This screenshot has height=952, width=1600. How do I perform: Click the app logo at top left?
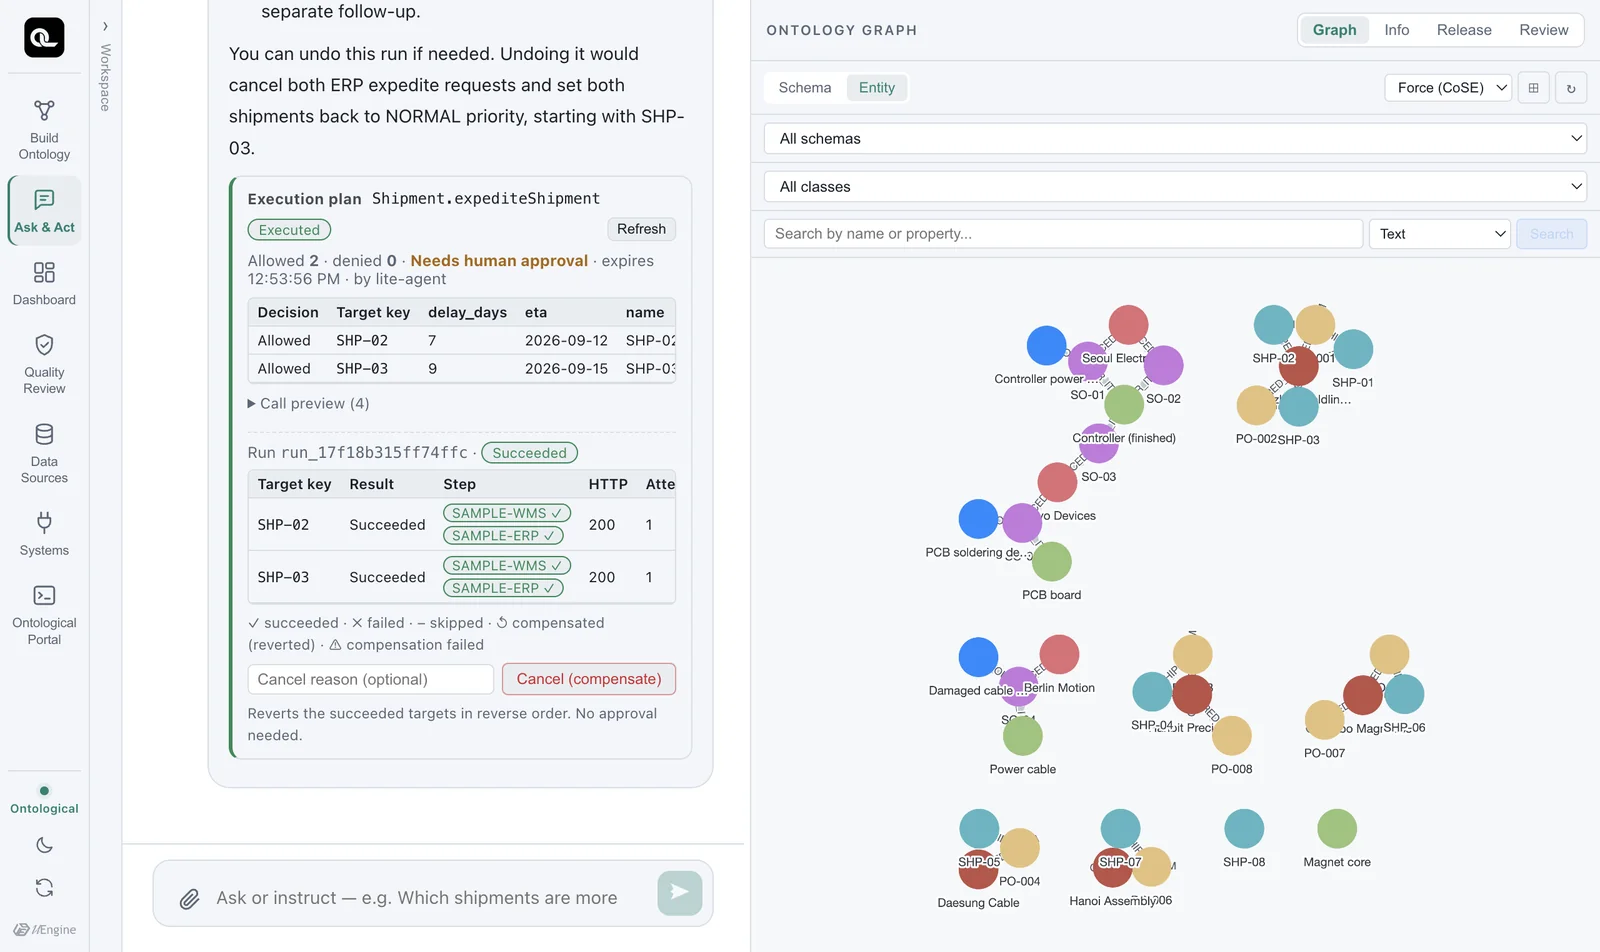tap(44, 38)
